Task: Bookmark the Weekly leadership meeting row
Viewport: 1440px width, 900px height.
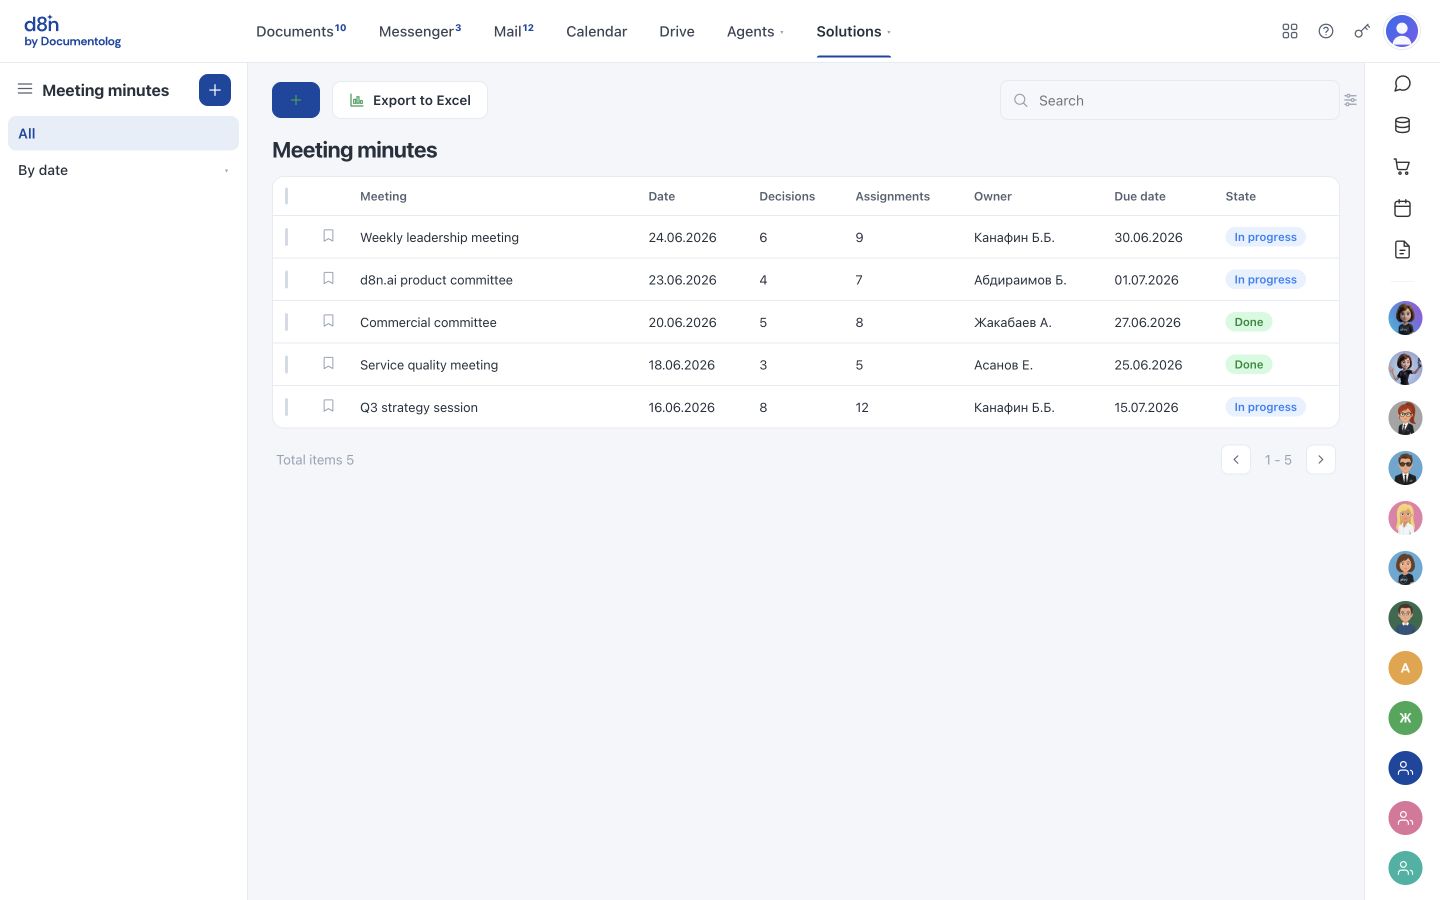Action: click(x=328, y=236)
